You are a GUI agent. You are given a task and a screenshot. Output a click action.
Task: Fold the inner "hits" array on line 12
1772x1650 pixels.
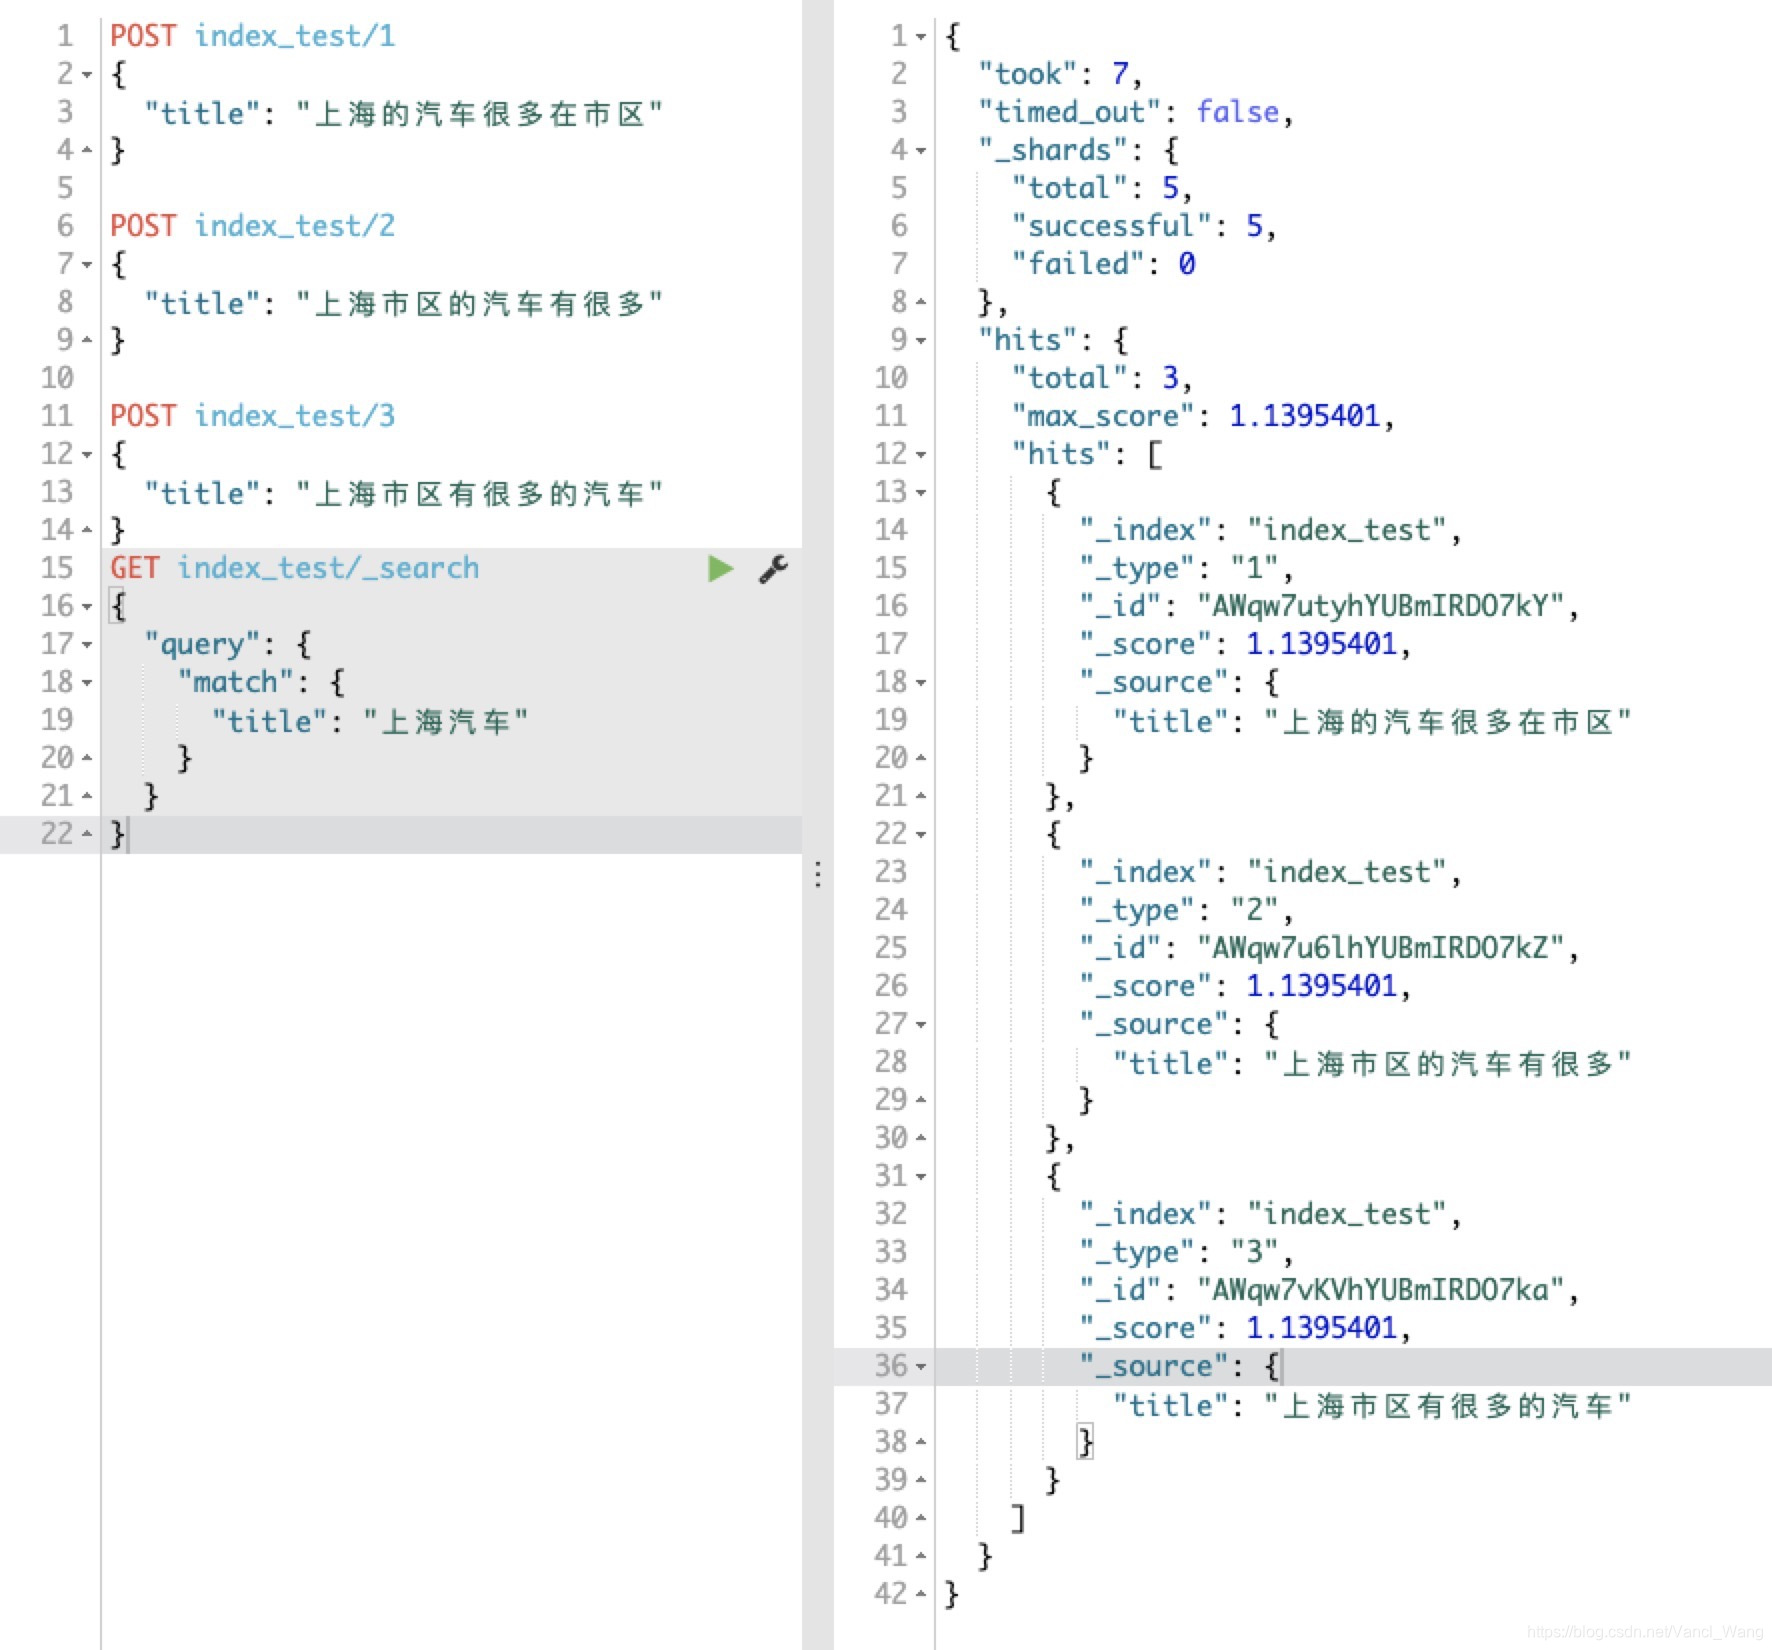tap(921, 455)
